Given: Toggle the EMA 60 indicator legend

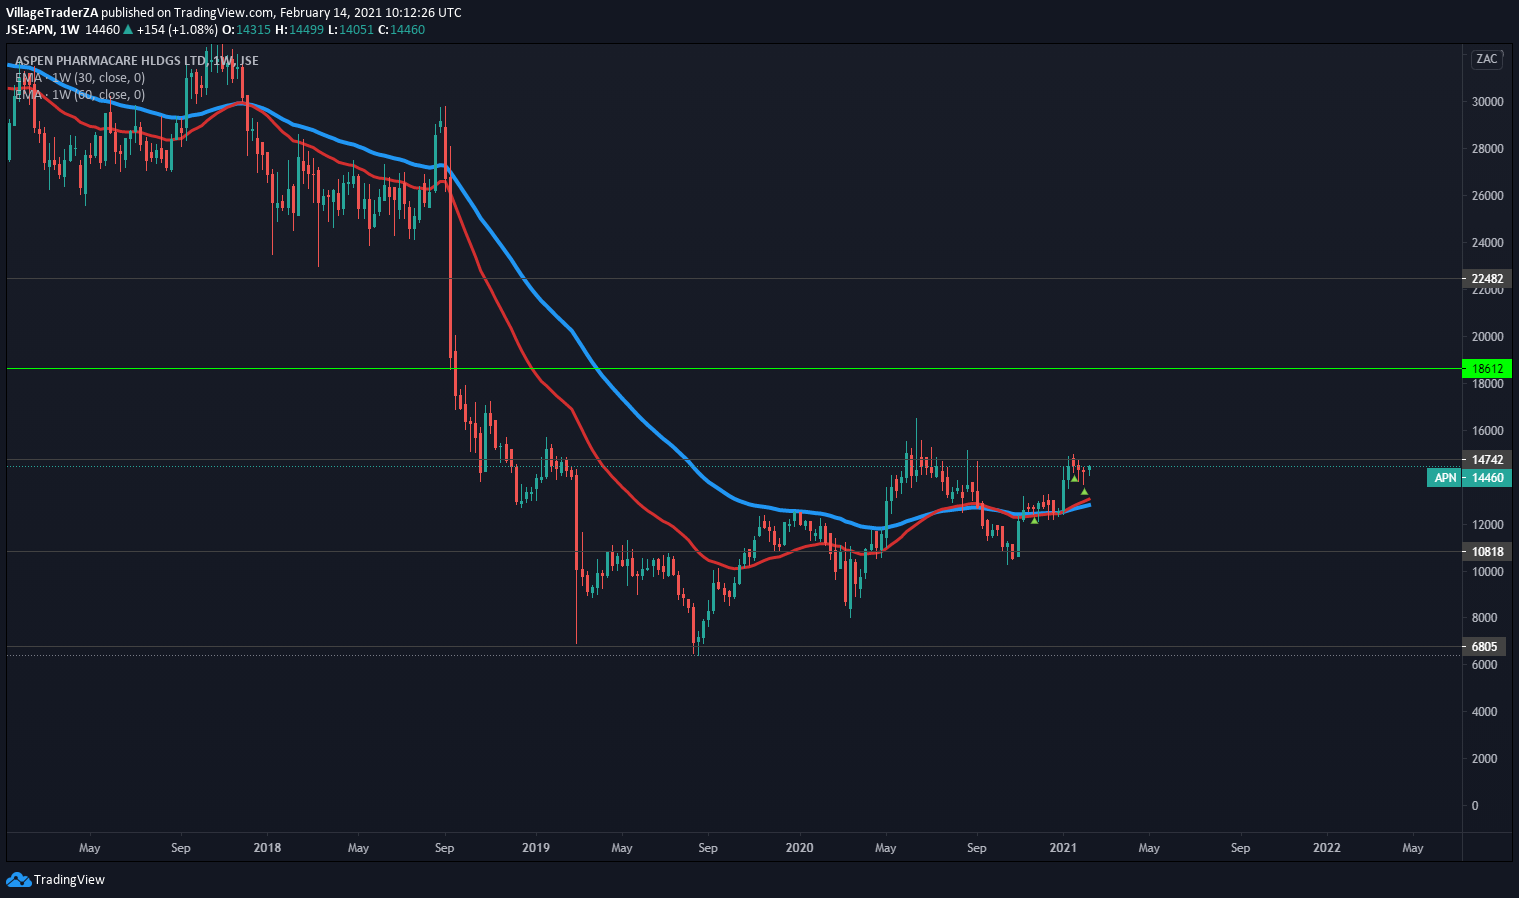Looking at the screenshot, I should pyautogui.click(x=80, y=95).
